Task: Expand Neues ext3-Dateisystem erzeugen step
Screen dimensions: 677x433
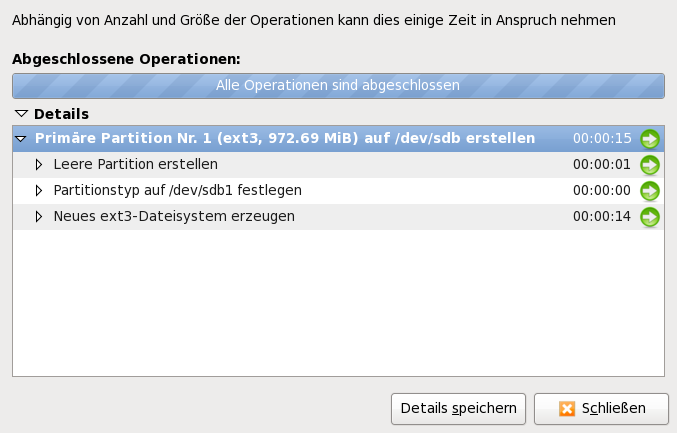Action: [40, 216]
